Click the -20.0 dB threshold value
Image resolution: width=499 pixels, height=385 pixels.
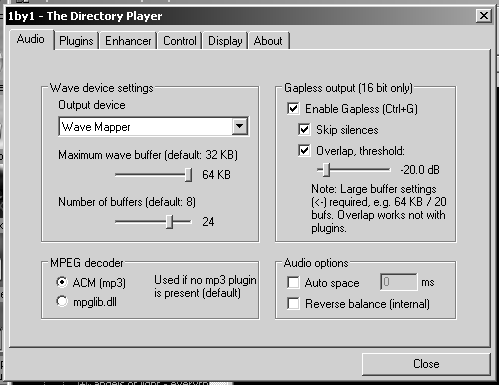pyautogui.click(x=420, y=170)
